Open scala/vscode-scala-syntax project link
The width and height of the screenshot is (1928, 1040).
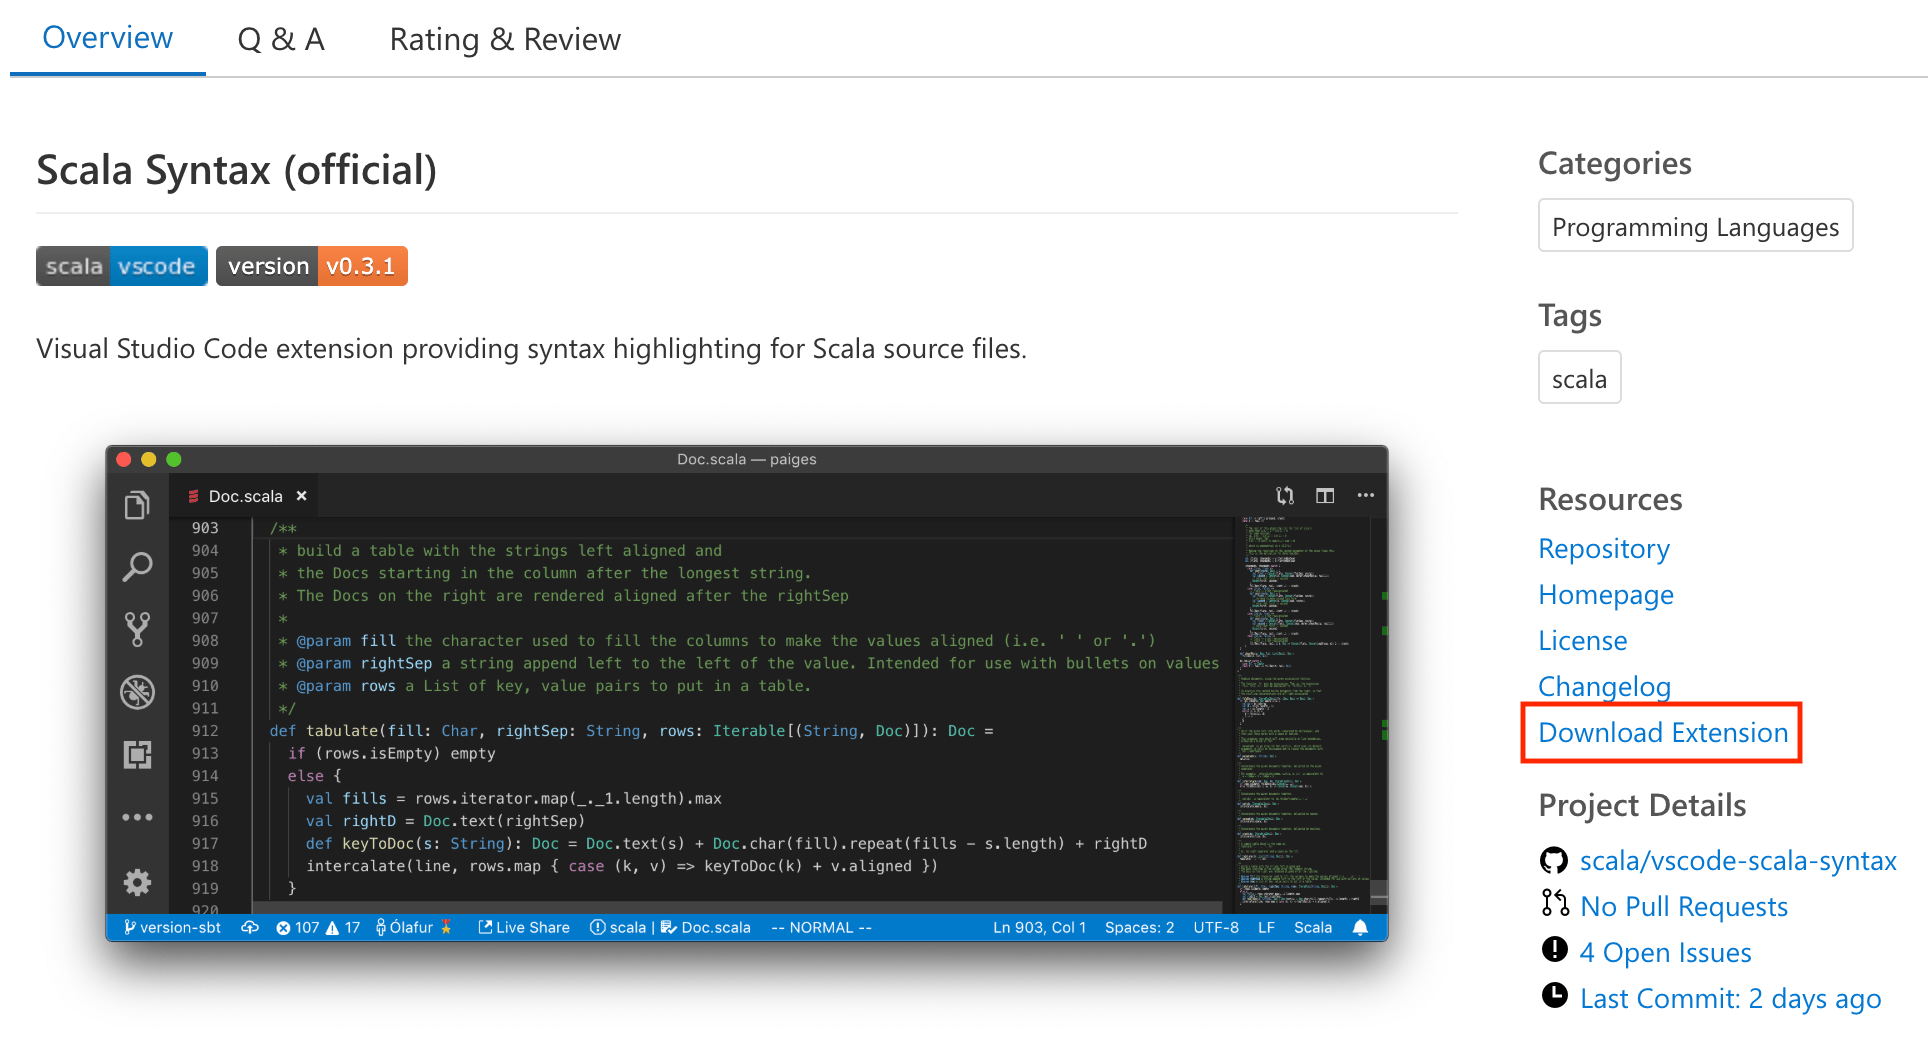tap(1738, 861)
